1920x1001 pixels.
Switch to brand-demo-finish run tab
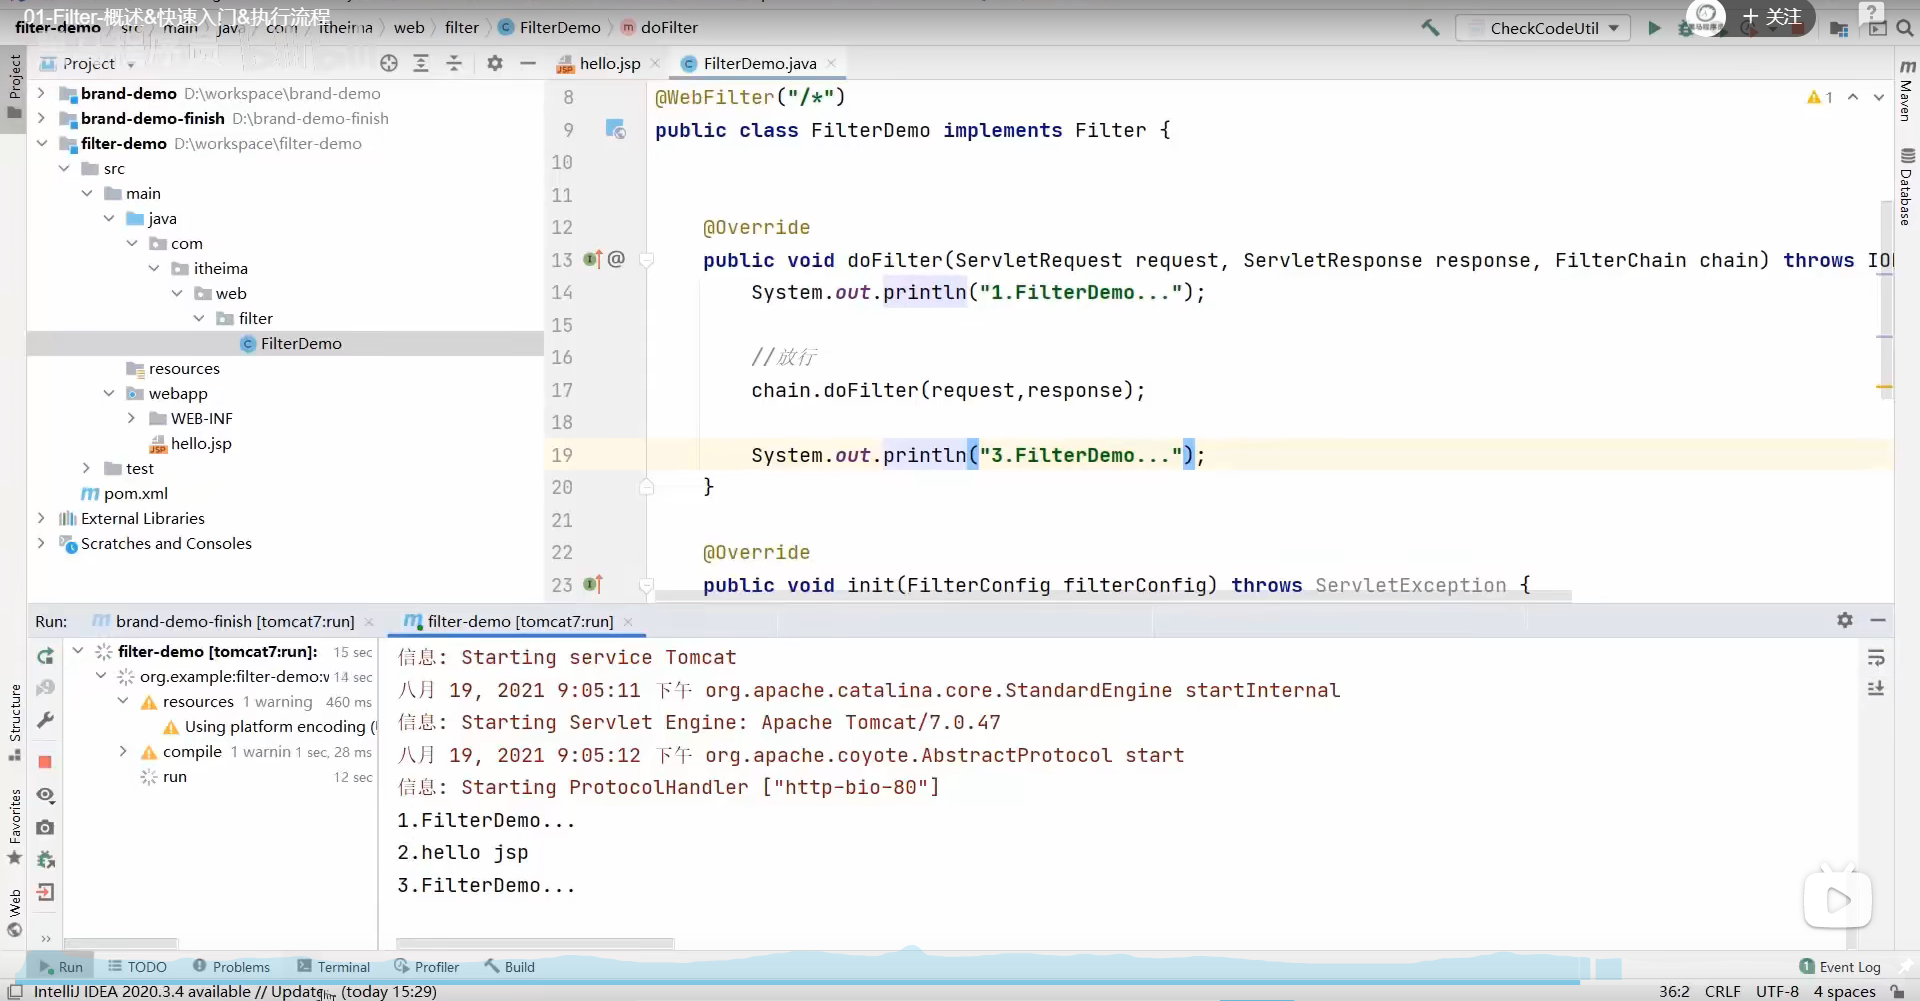235,621
